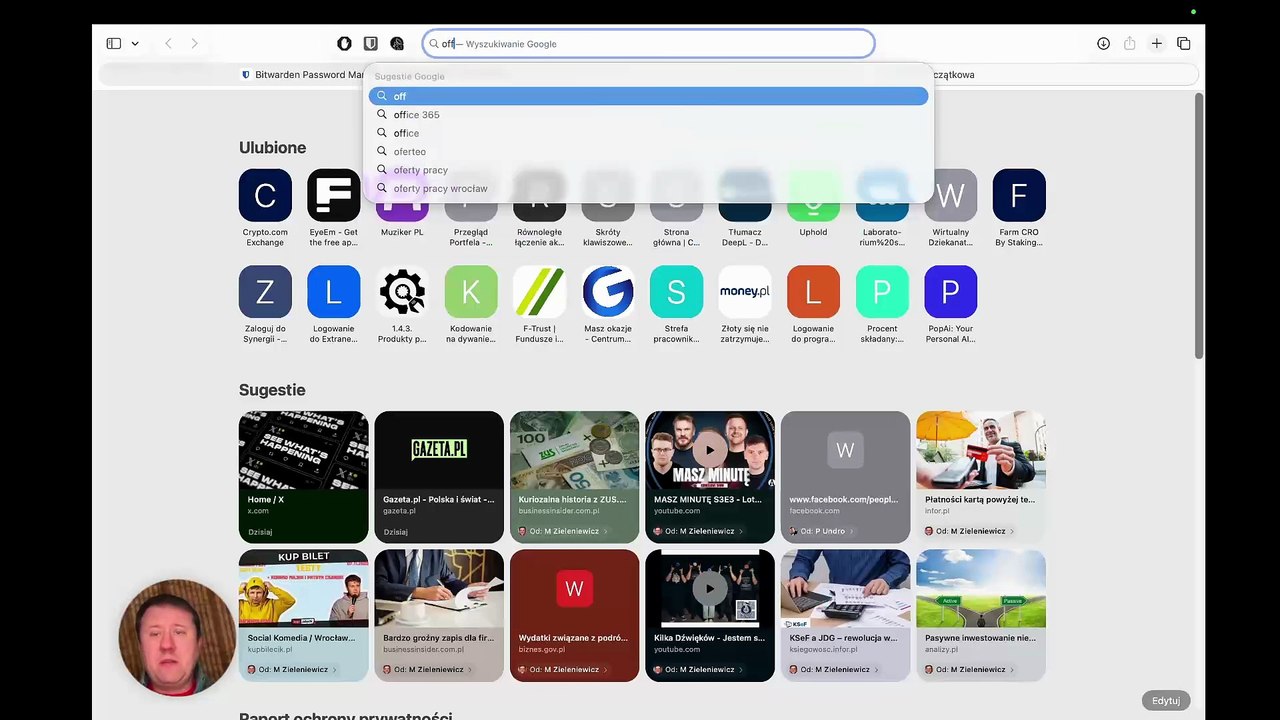Open the Bitwarden Password Manager bookmark
The width and height of the screenshot is (1280, 720).
pyautogui.click(x=303, y=75)
